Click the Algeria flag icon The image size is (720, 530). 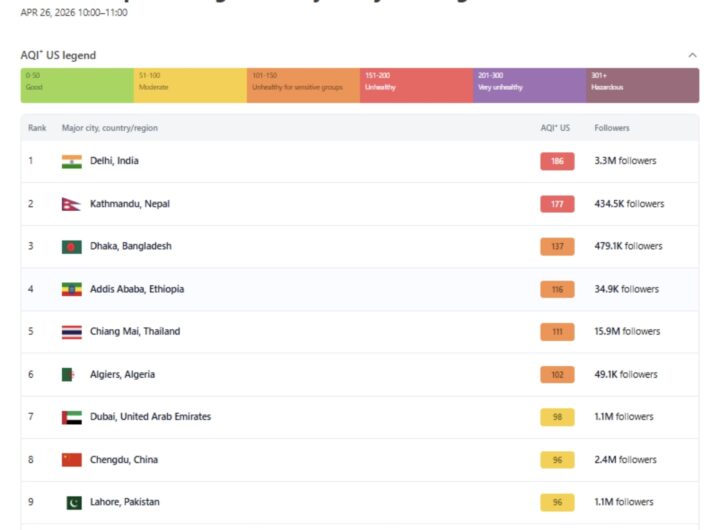click(x=69, y=374)
